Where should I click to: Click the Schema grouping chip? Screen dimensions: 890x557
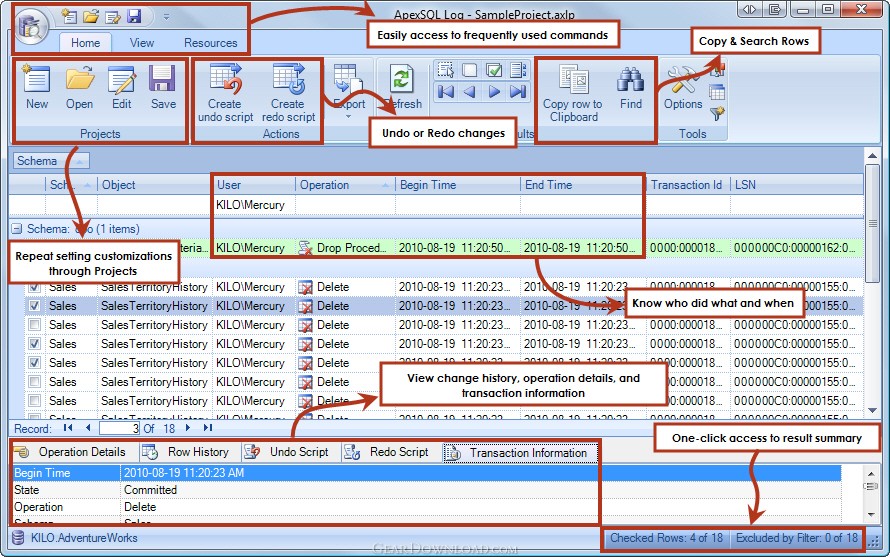pyautogui.click(x=51, y=161)
